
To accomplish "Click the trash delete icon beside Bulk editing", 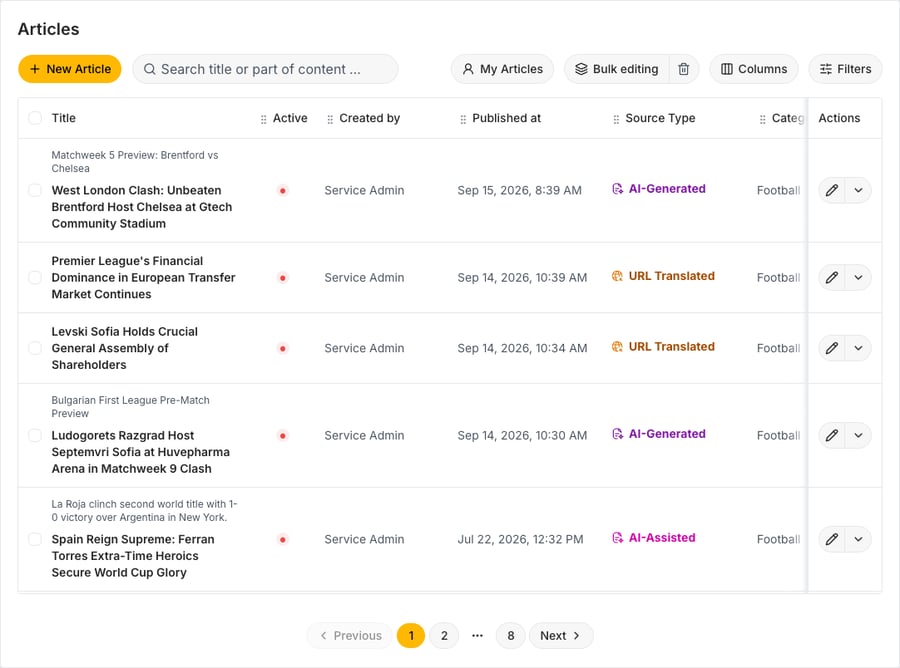I will pos(684,69).
